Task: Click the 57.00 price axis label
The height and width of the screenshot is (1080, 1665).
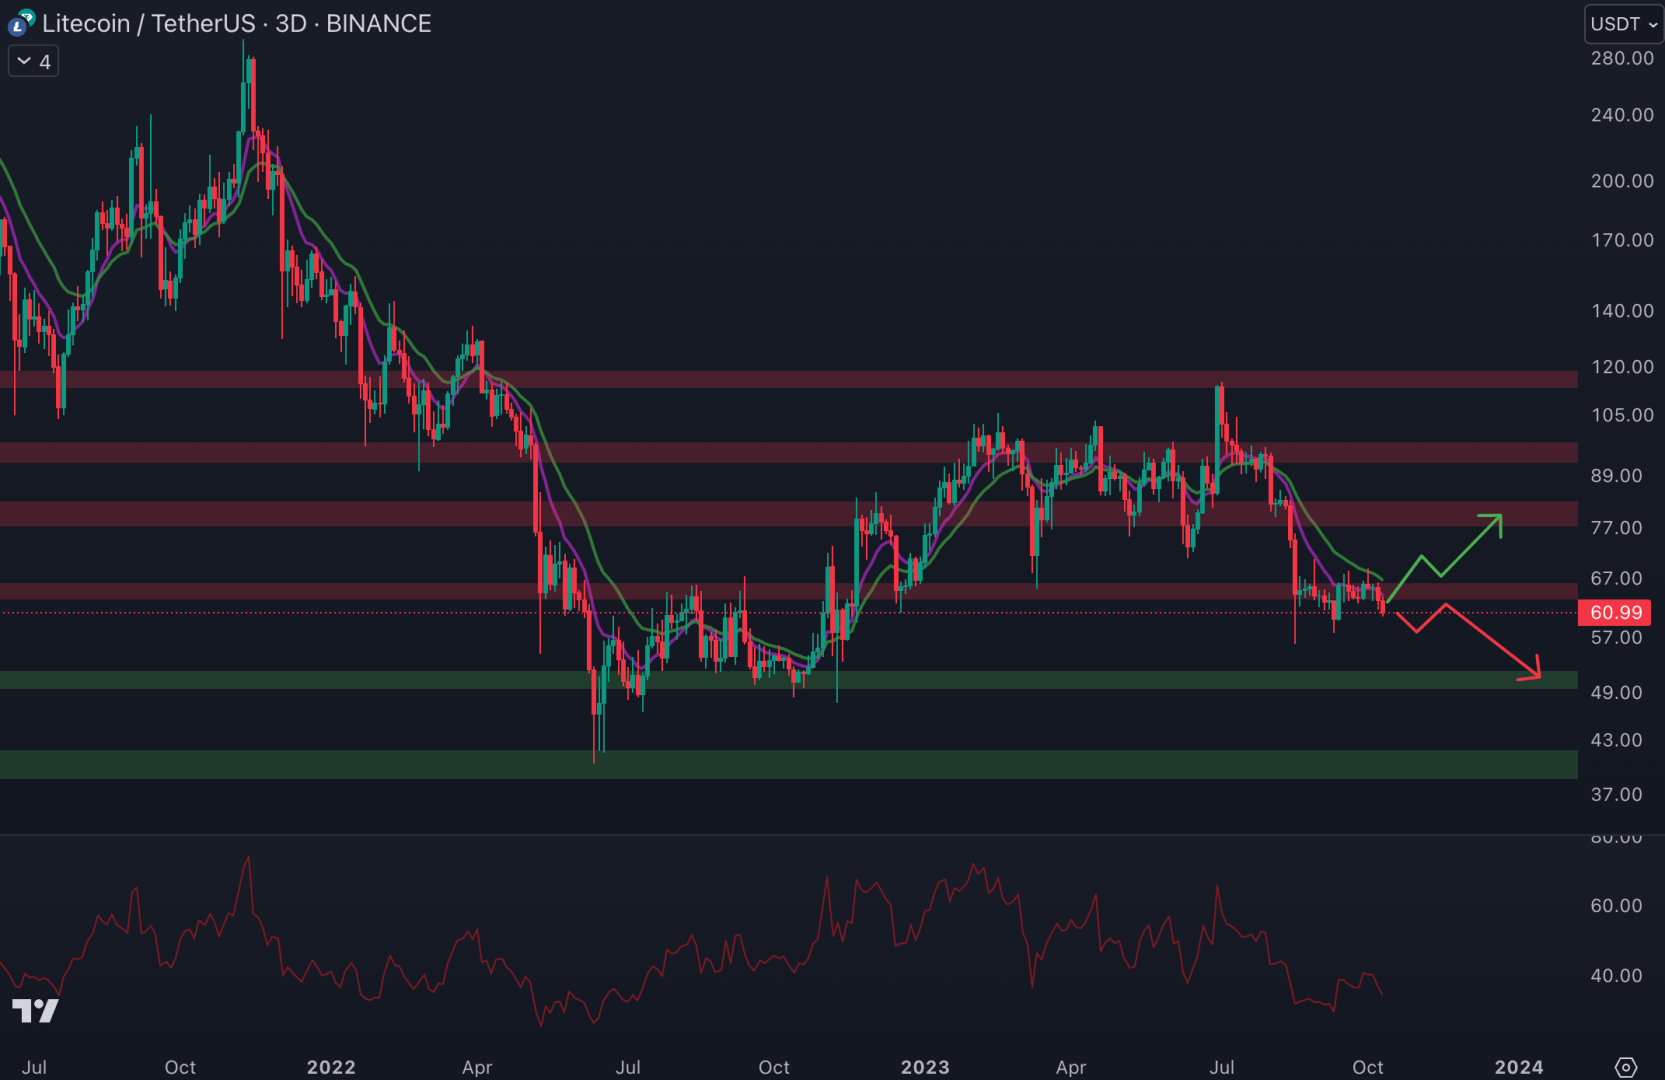Action: [1616, 638]
